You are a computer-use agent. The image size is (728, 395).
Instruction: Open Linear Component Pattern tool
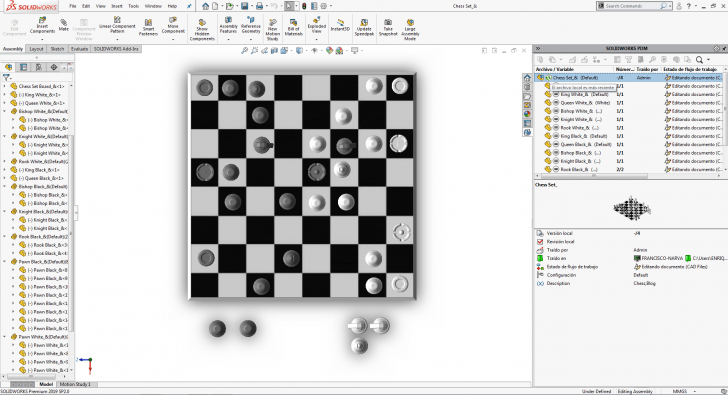[x=117, y=25]
